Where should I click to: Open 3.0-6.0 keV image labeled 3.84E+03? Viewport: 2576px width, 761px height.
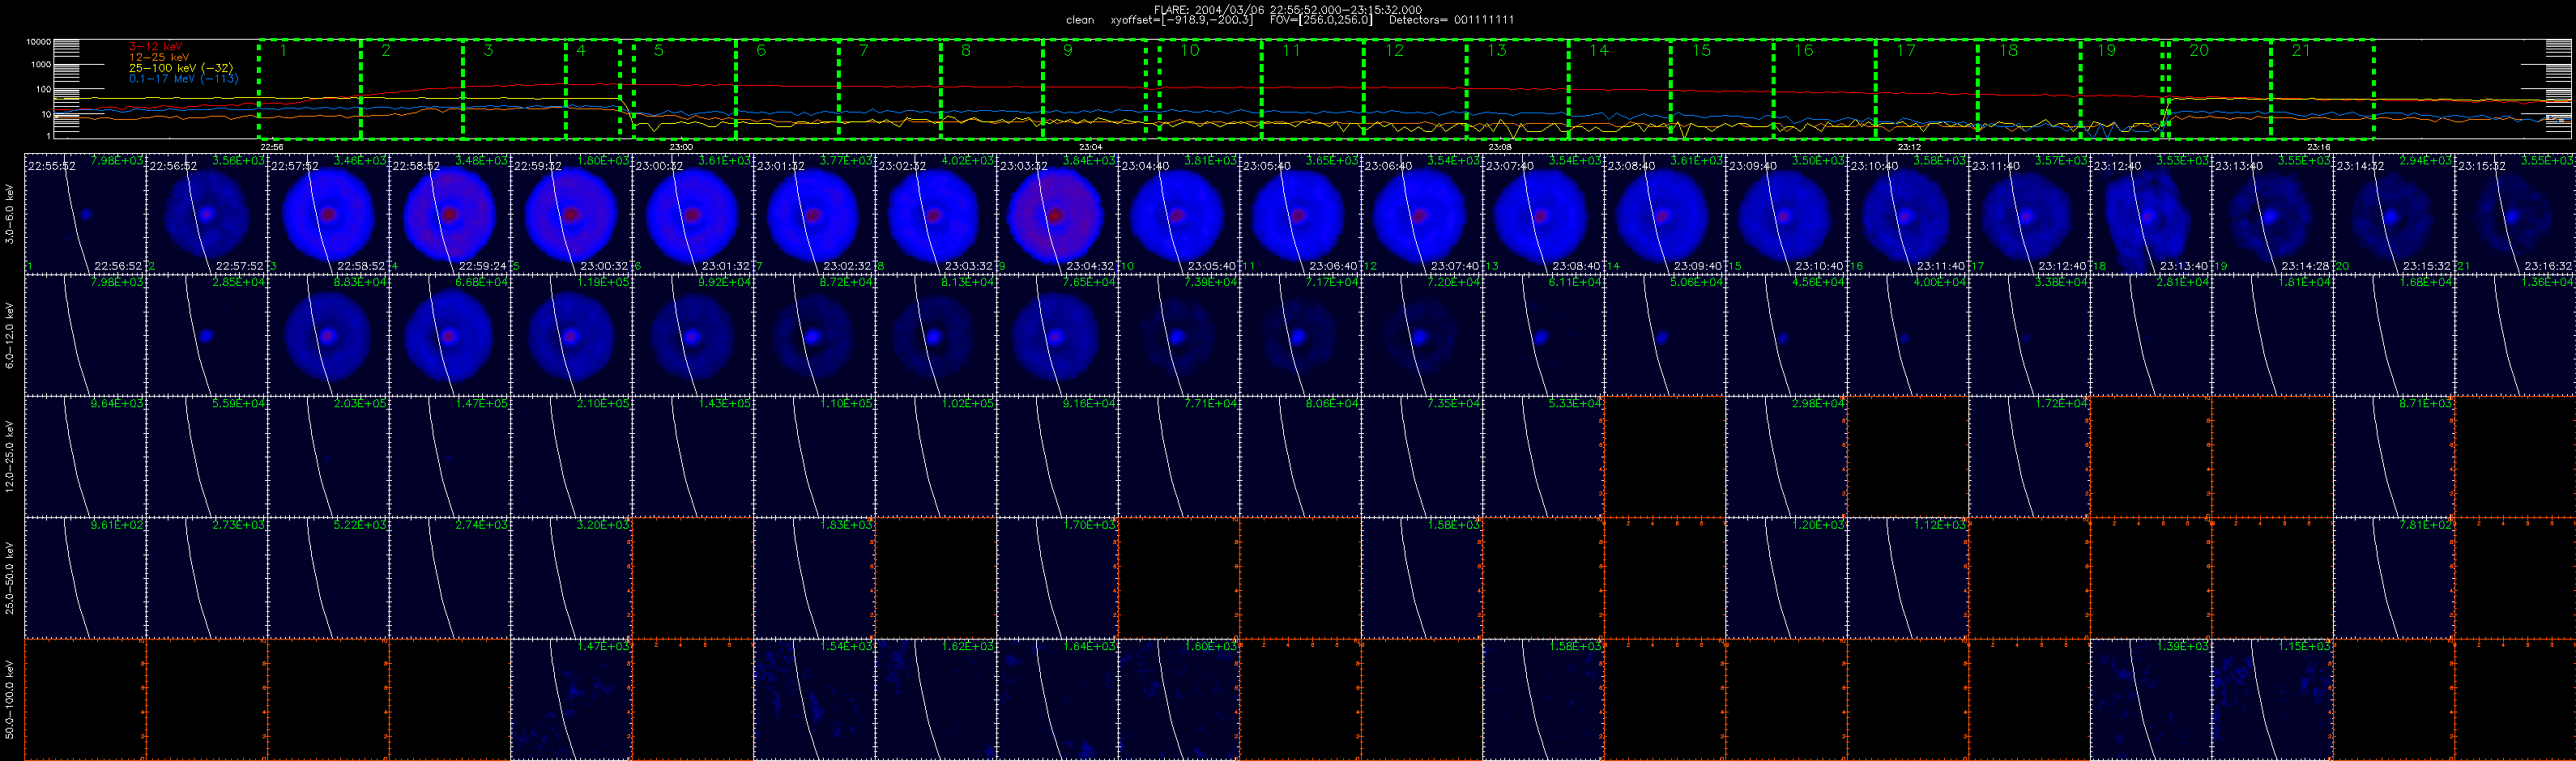[1057, 214]
